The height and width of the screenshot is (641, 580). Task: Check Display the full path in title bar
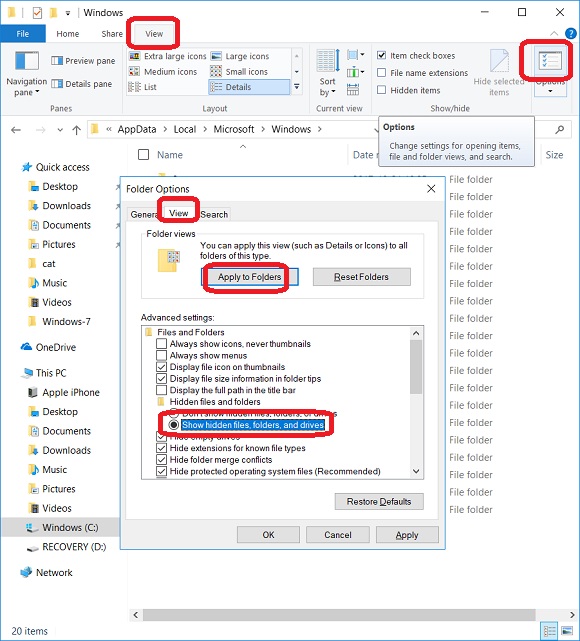tap(161, 390)
